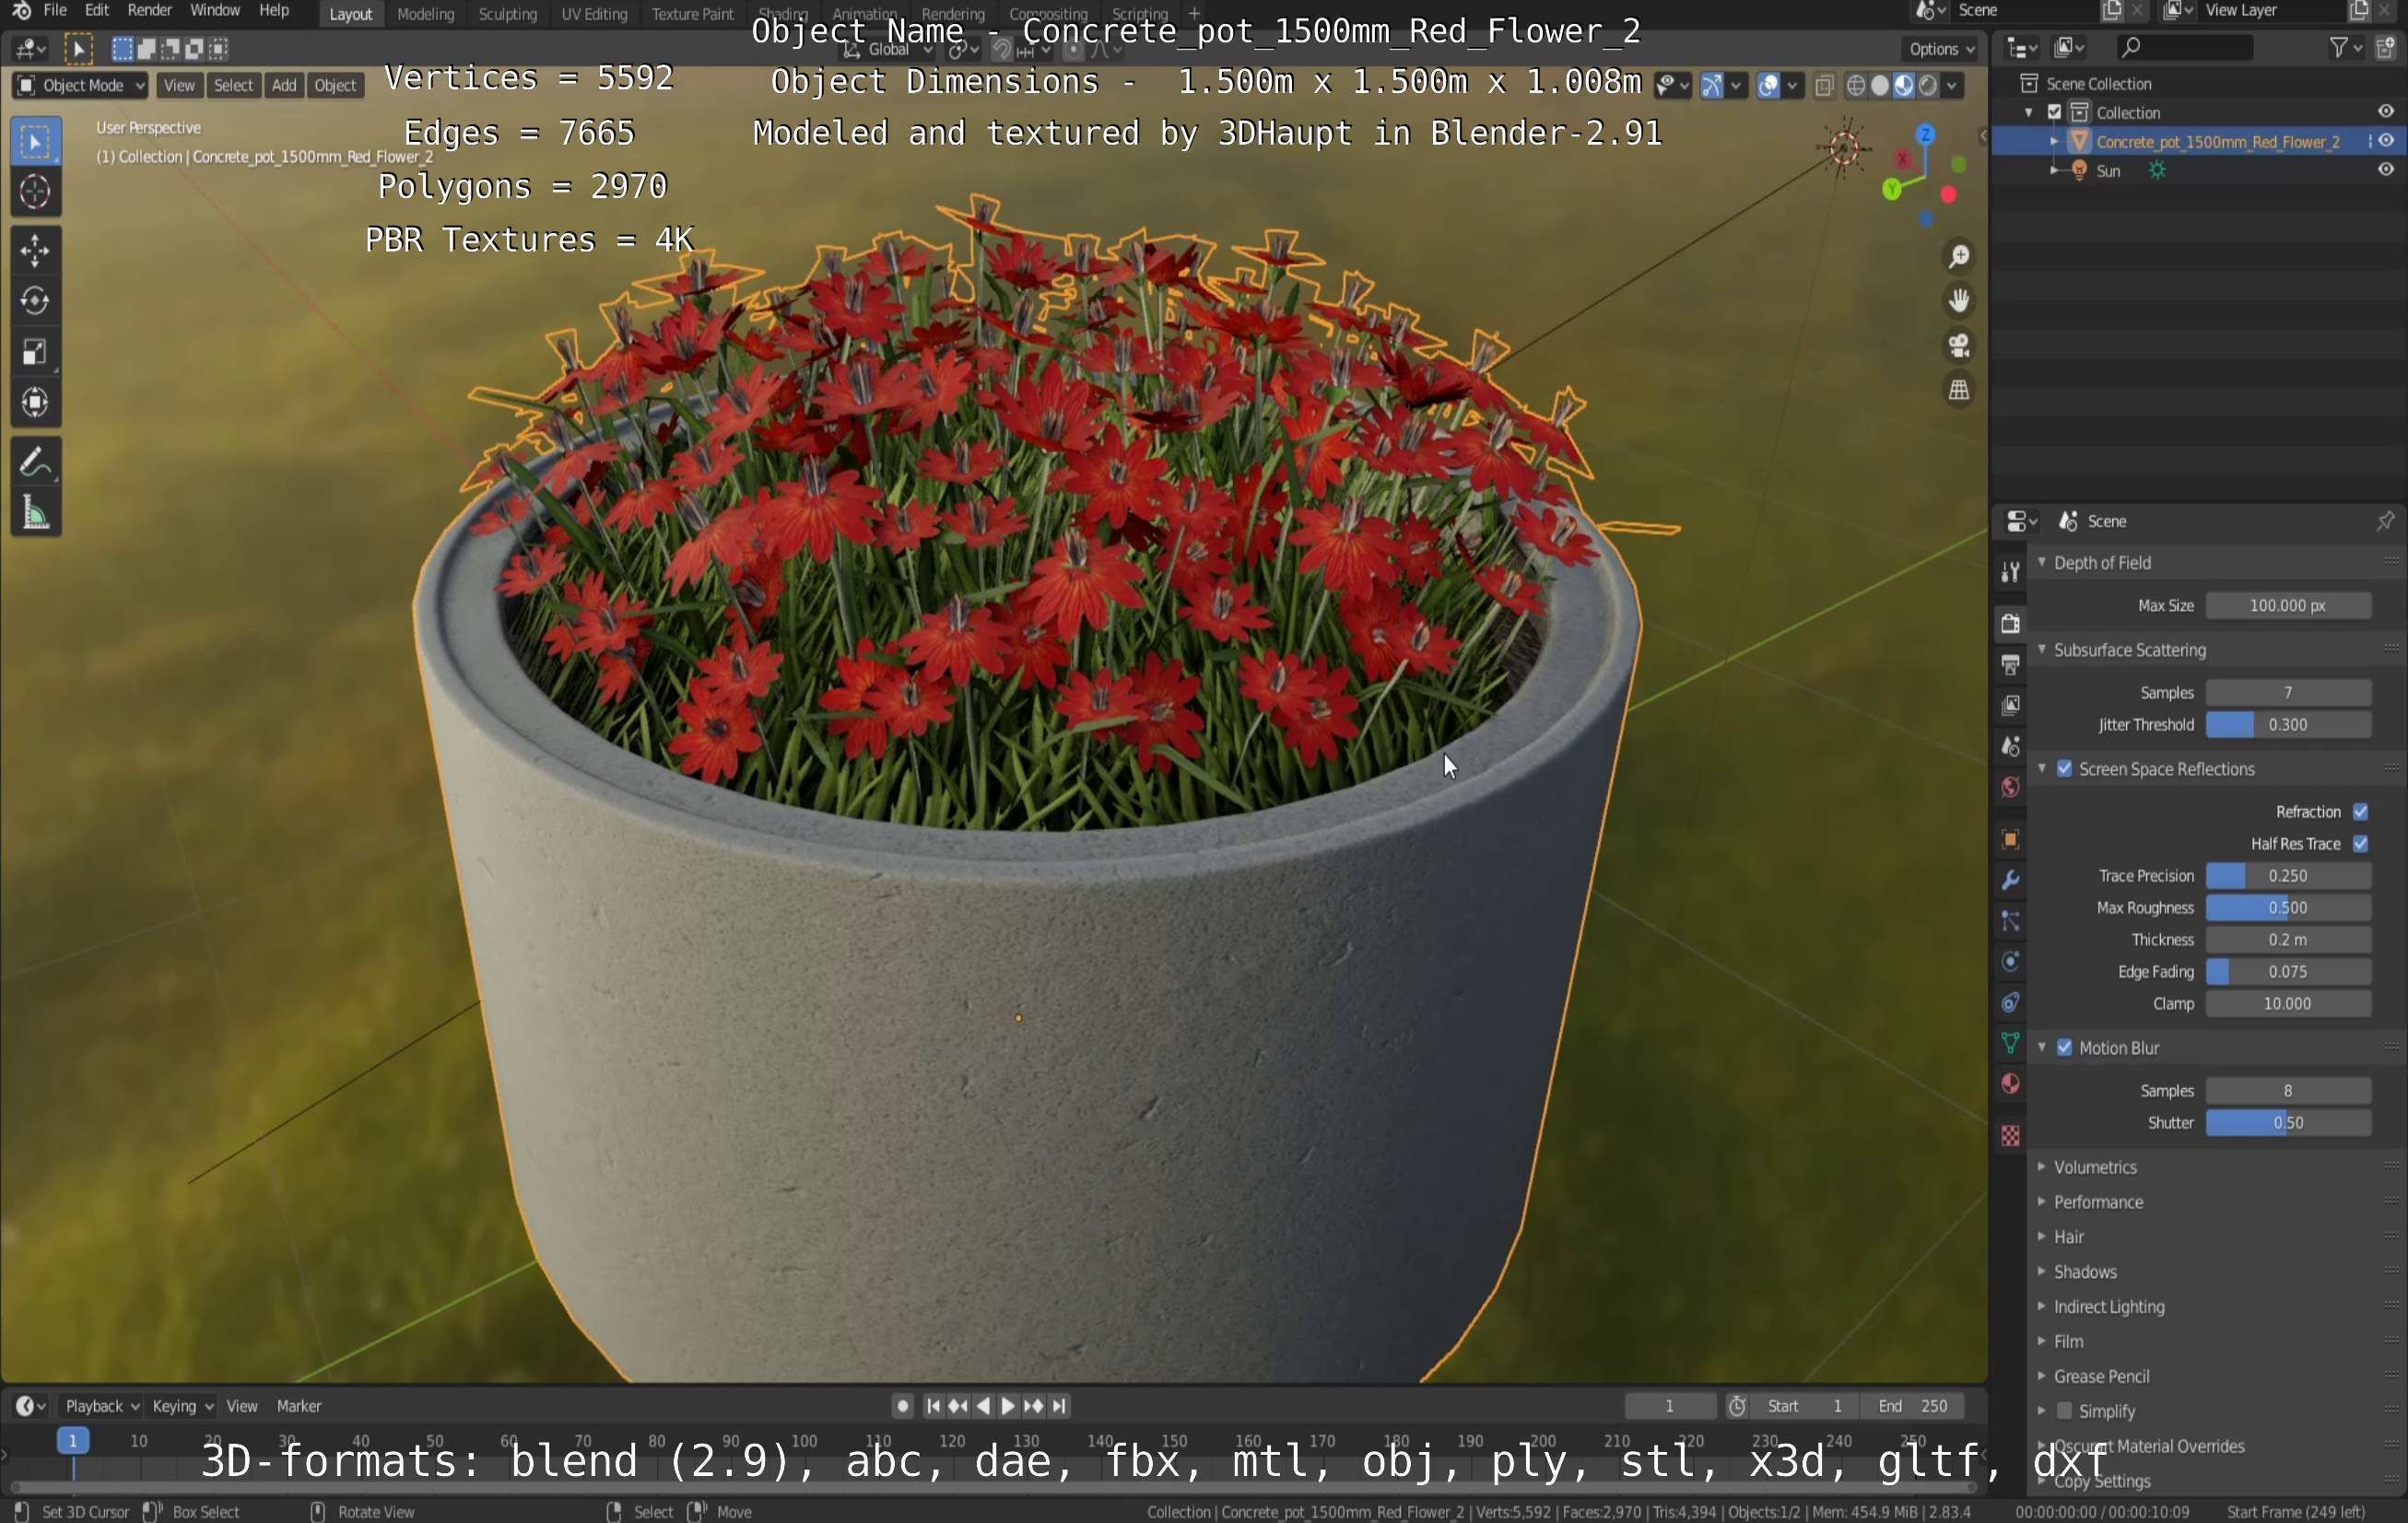Click the viewport zoom magnifier icon
Screen dimensions: 2408x1523
(x=1959, y=256)
